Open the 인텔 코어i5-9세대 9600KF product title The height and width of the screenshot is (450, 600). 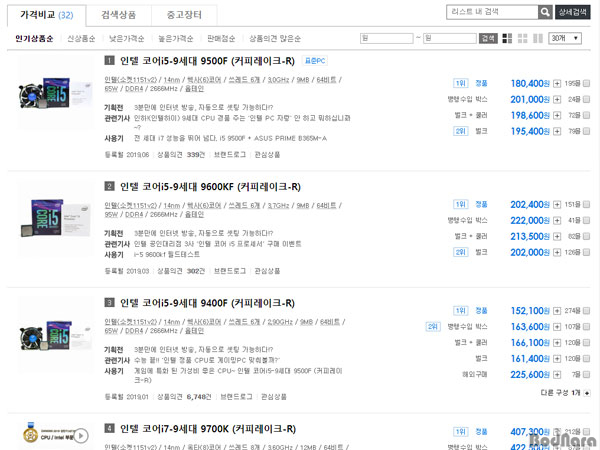coord(210,187)
